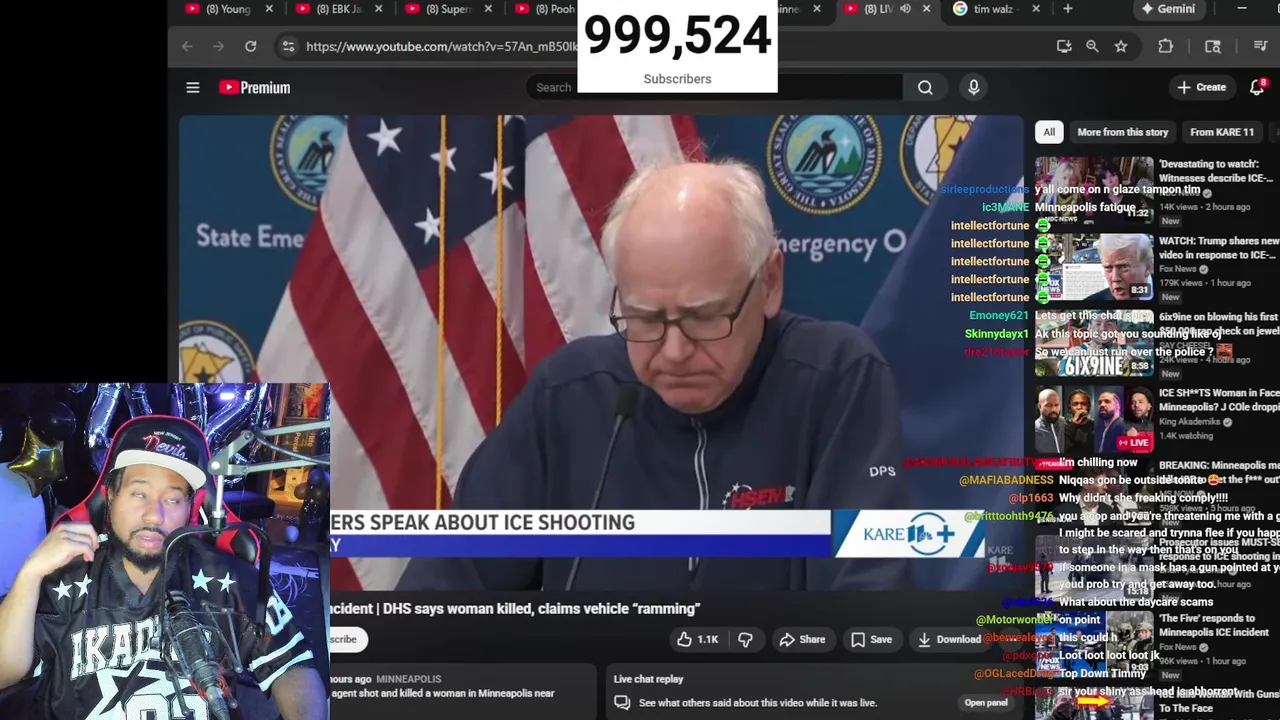Image resolution: width=1280 pixels, height=720 pixels.
Task: Click the browser URL address bar
Action: (440, 46)
